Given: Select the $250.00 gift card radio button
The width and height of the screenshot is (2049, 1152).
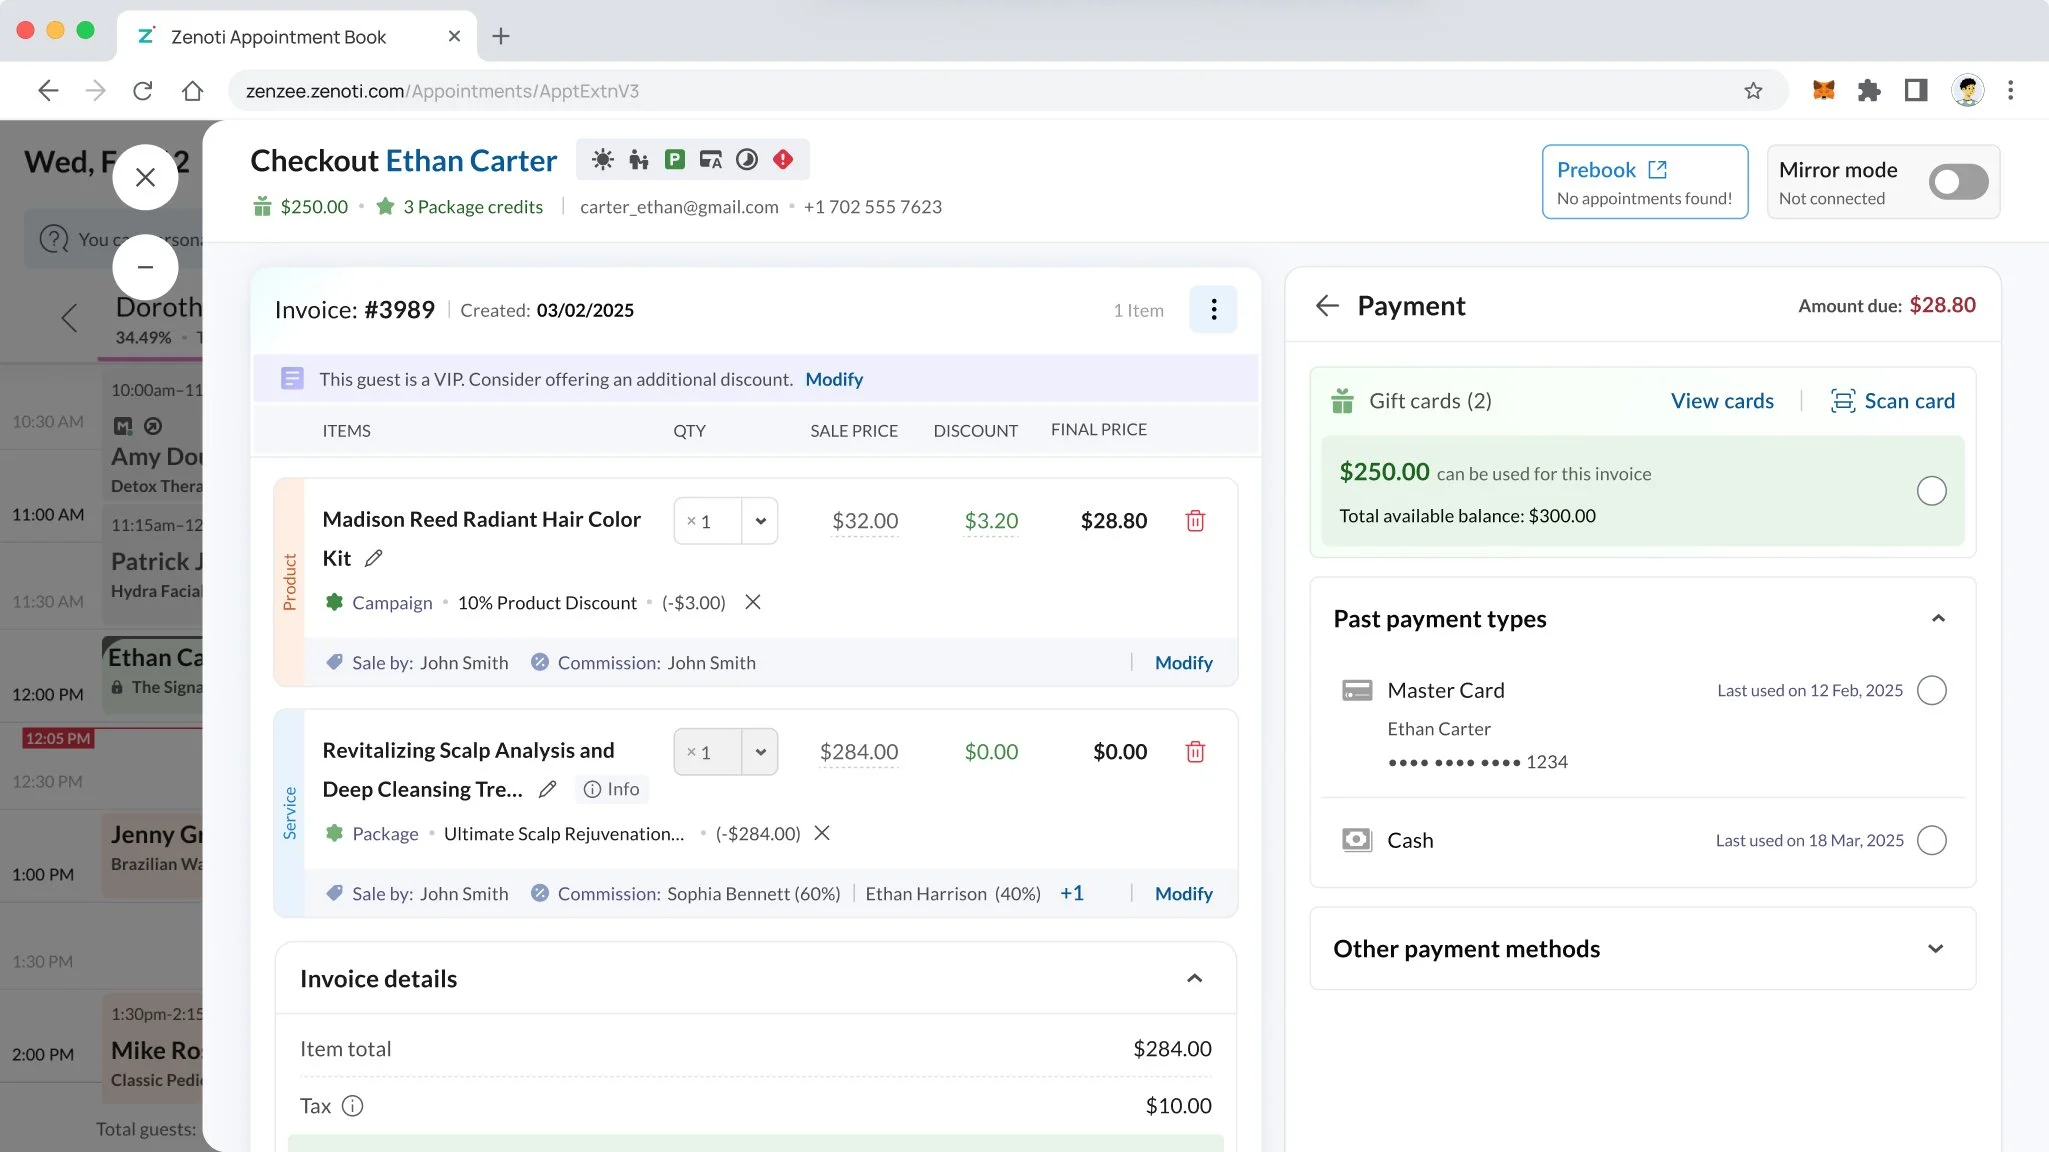Looking at the screenshot, I should click(1931, 491).
